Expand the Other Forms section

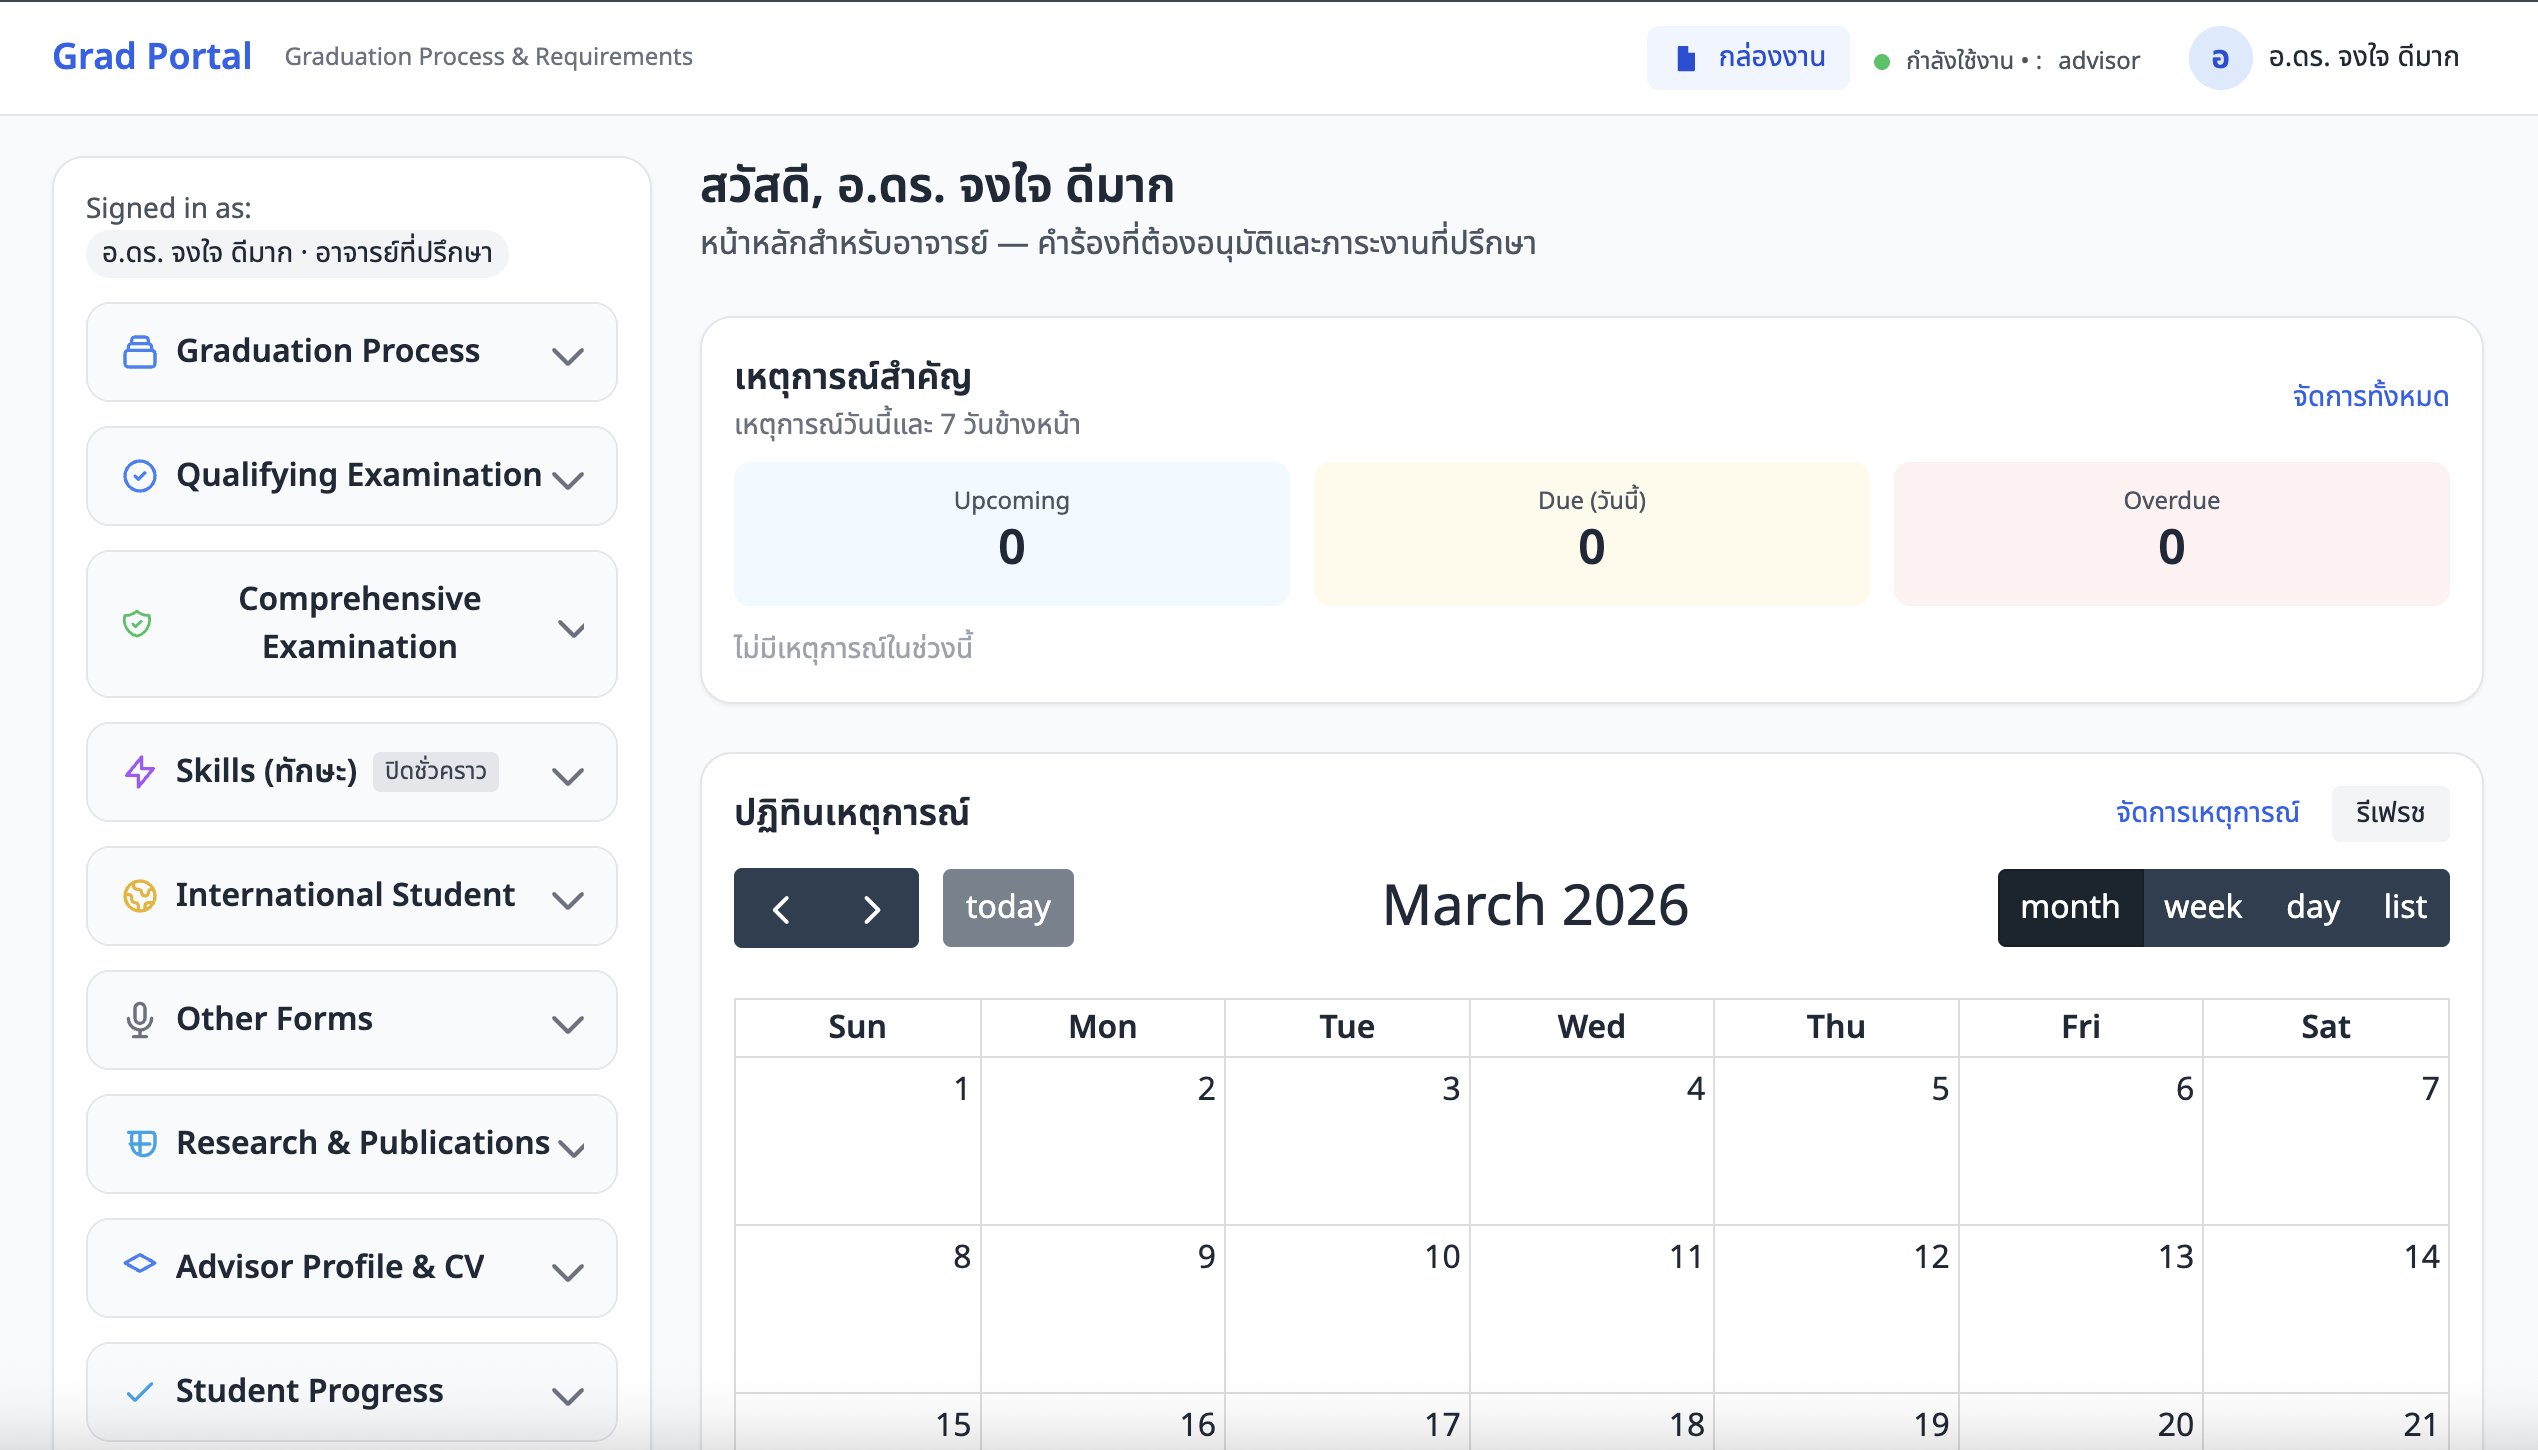(x=566, y=1023)
